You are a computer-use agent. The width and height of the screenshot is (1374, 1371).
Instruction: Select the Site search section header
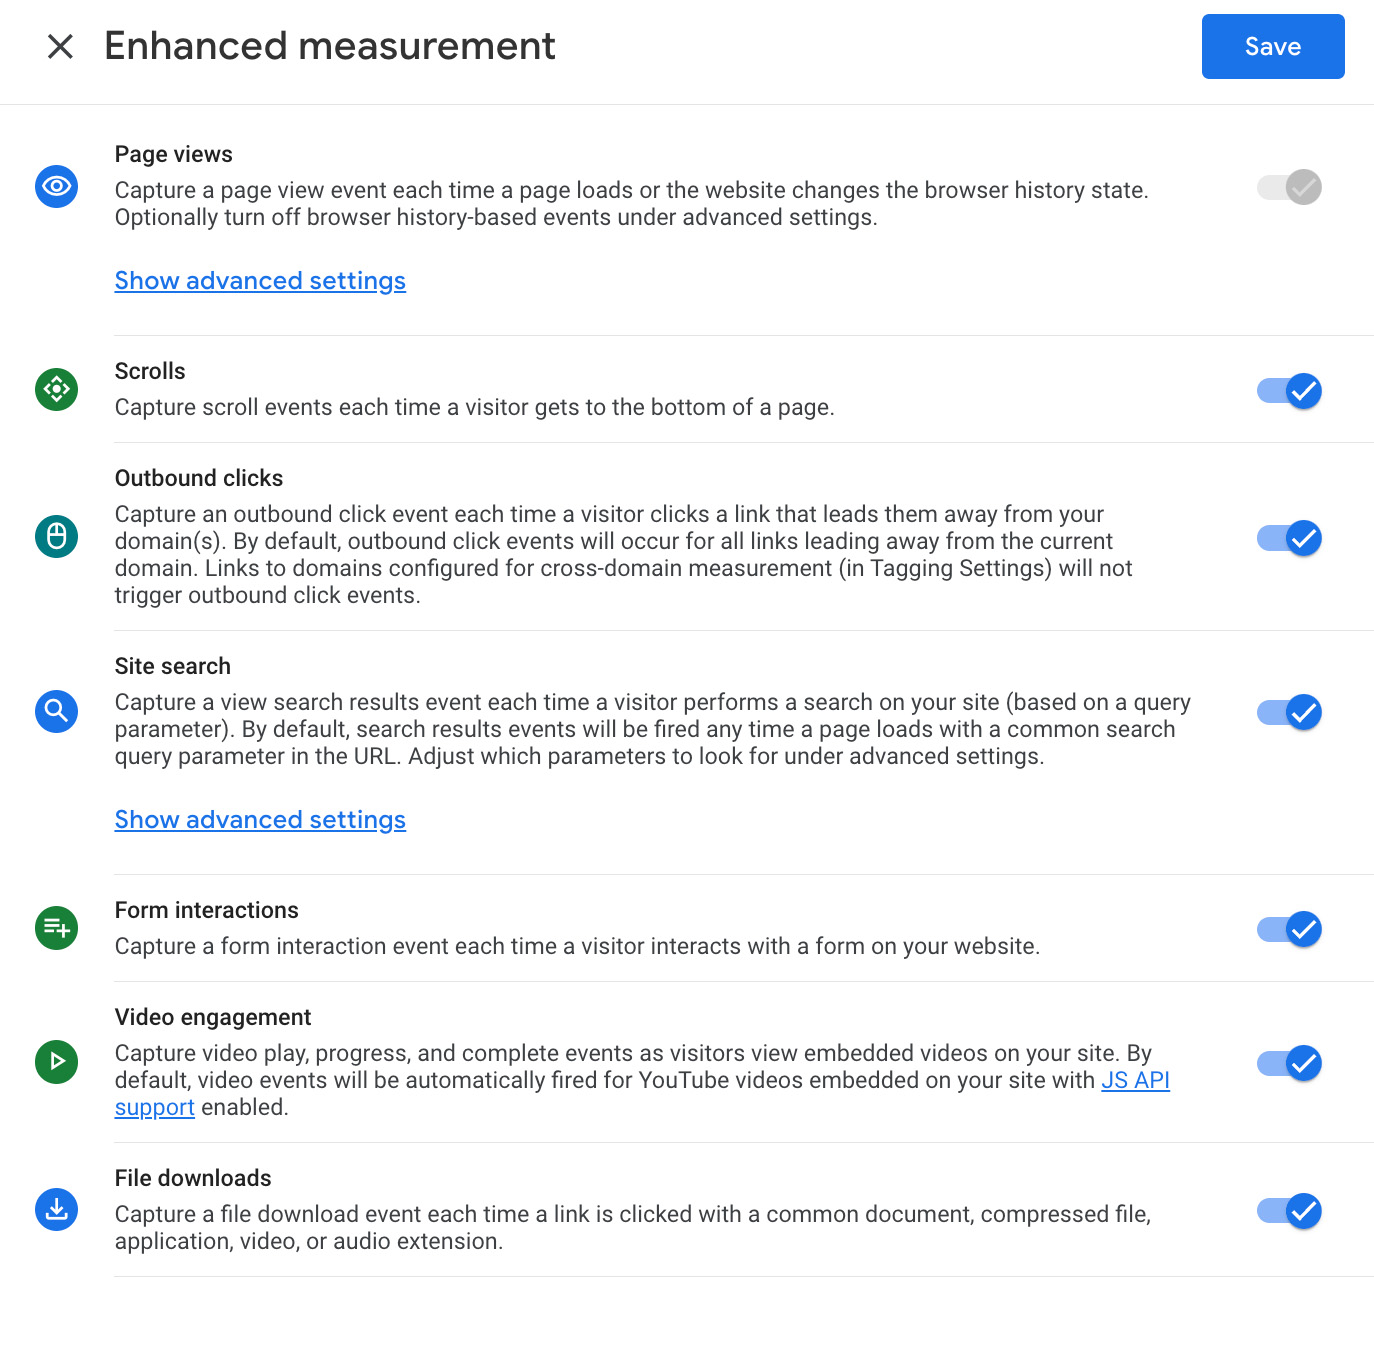click(x=172, y=665)
